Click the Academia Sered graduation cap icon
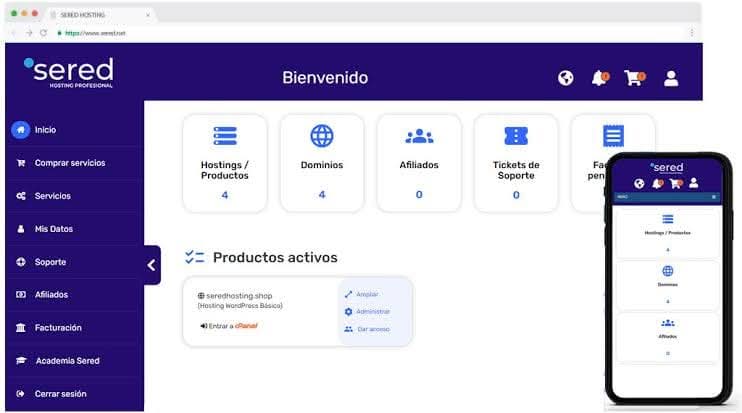This screenshot has height=413, width=742. [21, 360]
